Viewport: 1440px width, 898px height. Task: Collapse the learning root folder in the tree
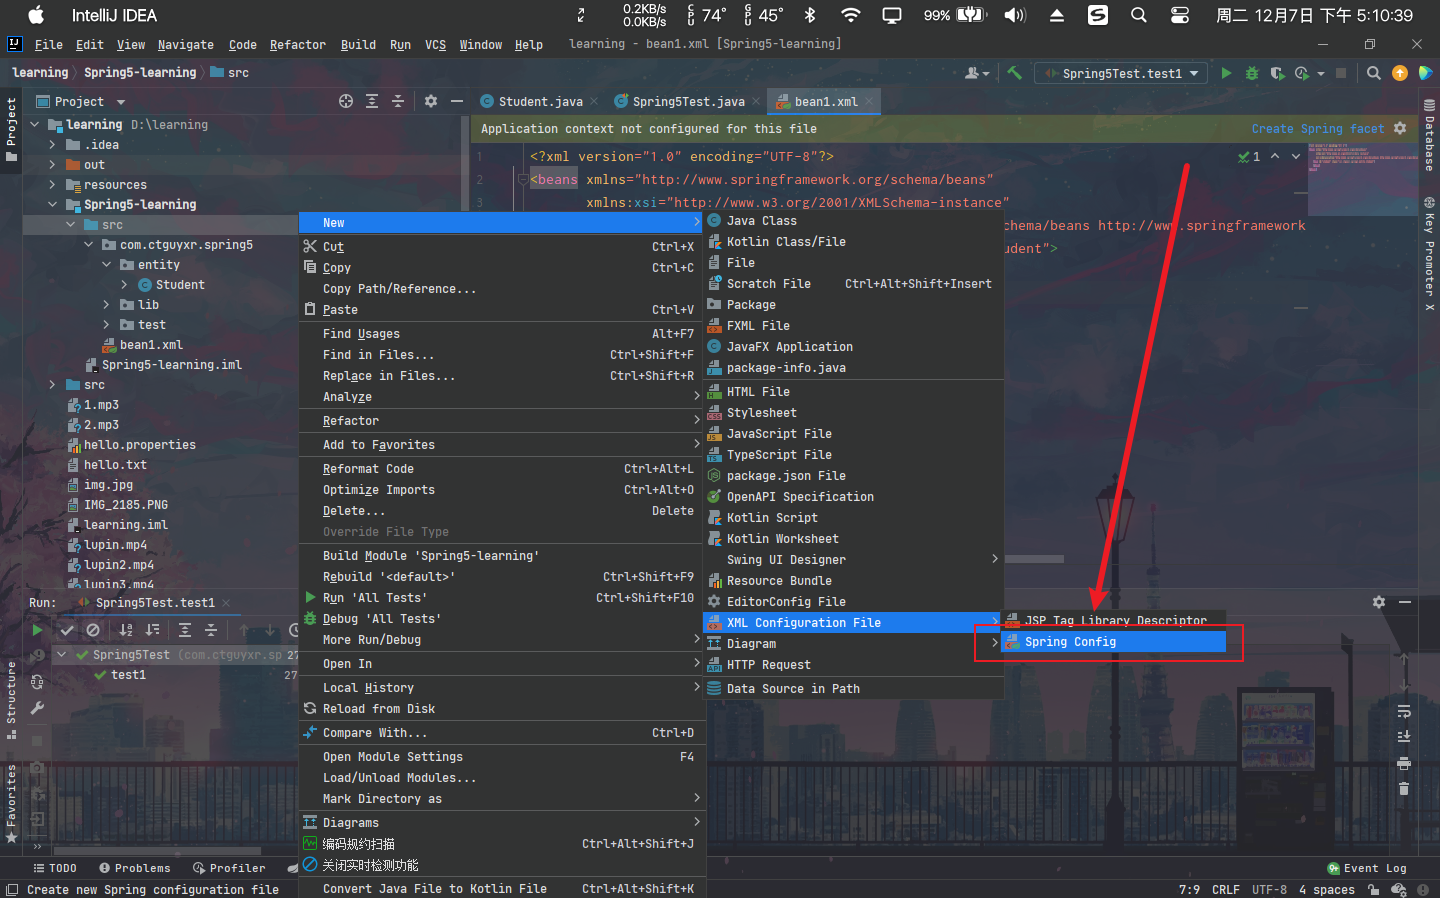coord(35,124)
